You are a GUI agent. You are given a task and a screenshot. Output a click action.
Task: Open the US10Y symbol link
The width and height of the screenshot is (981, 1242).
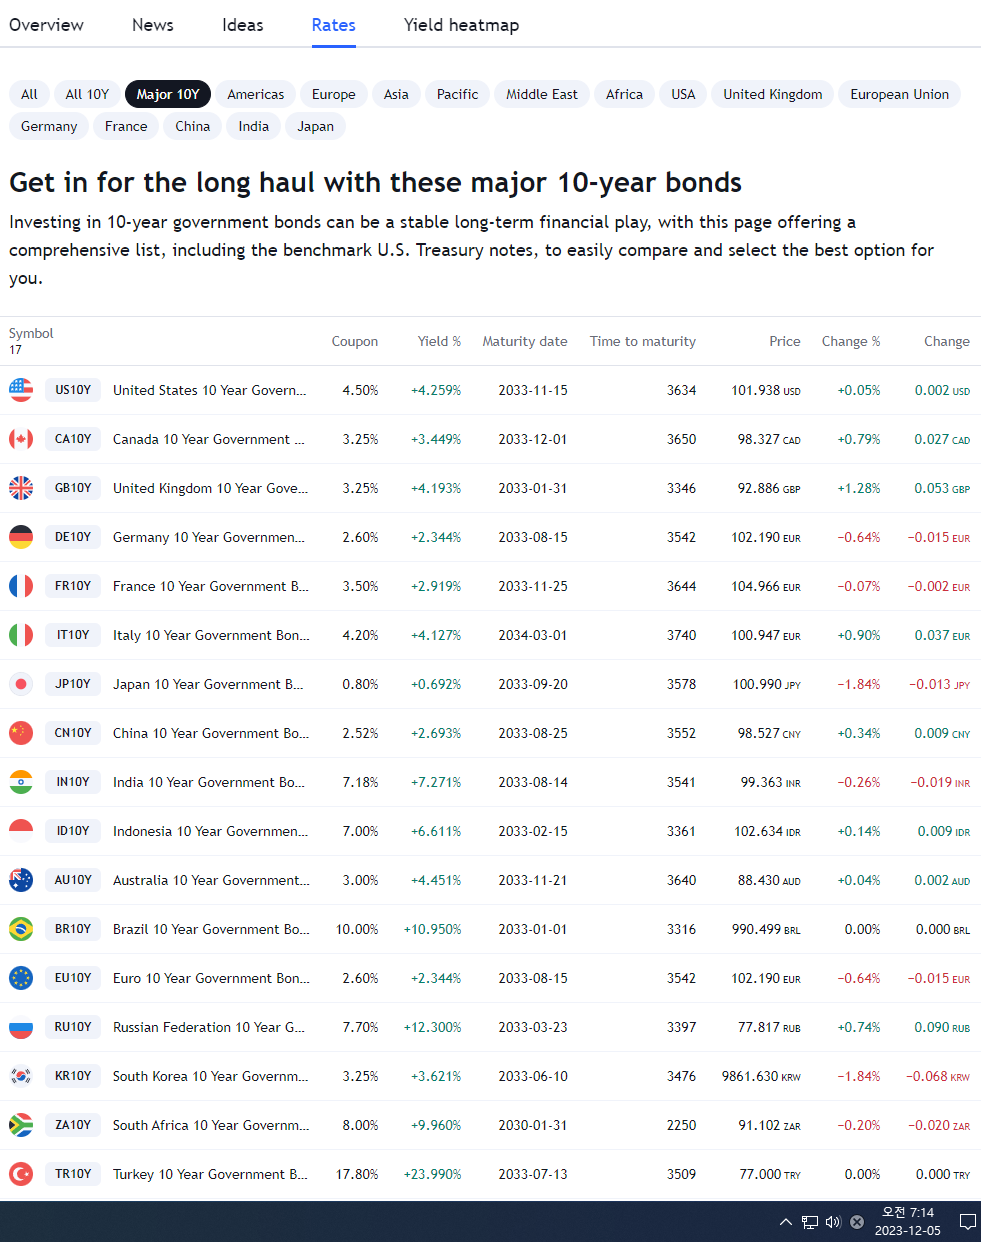pos(73,390)
